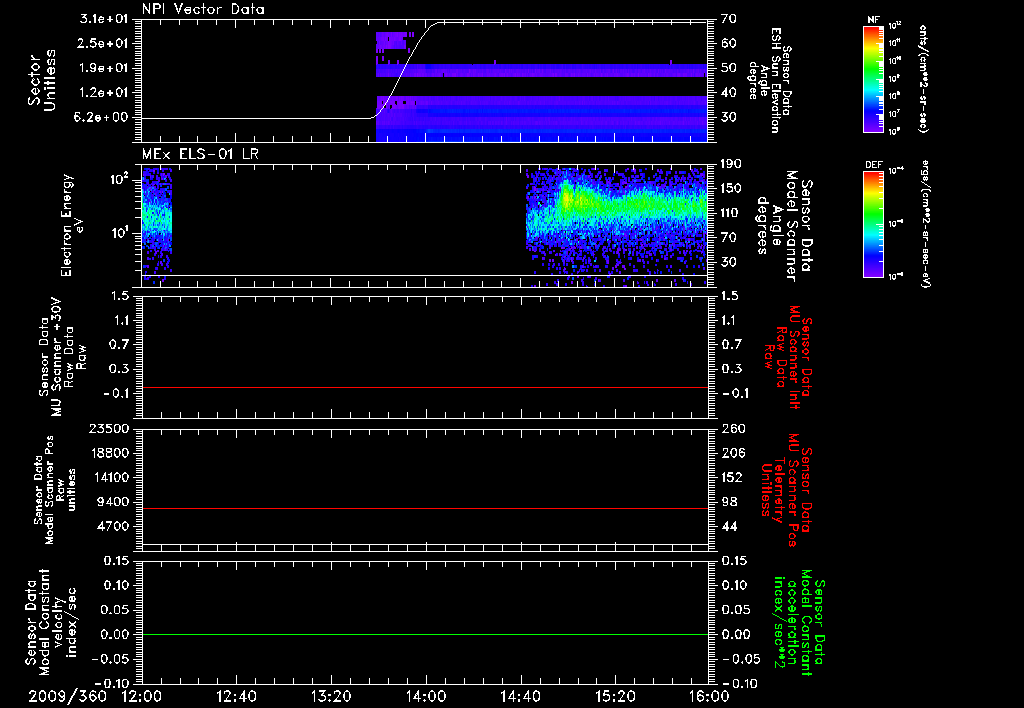Click the 1.2e+01 sector tick label

point(104,93)
